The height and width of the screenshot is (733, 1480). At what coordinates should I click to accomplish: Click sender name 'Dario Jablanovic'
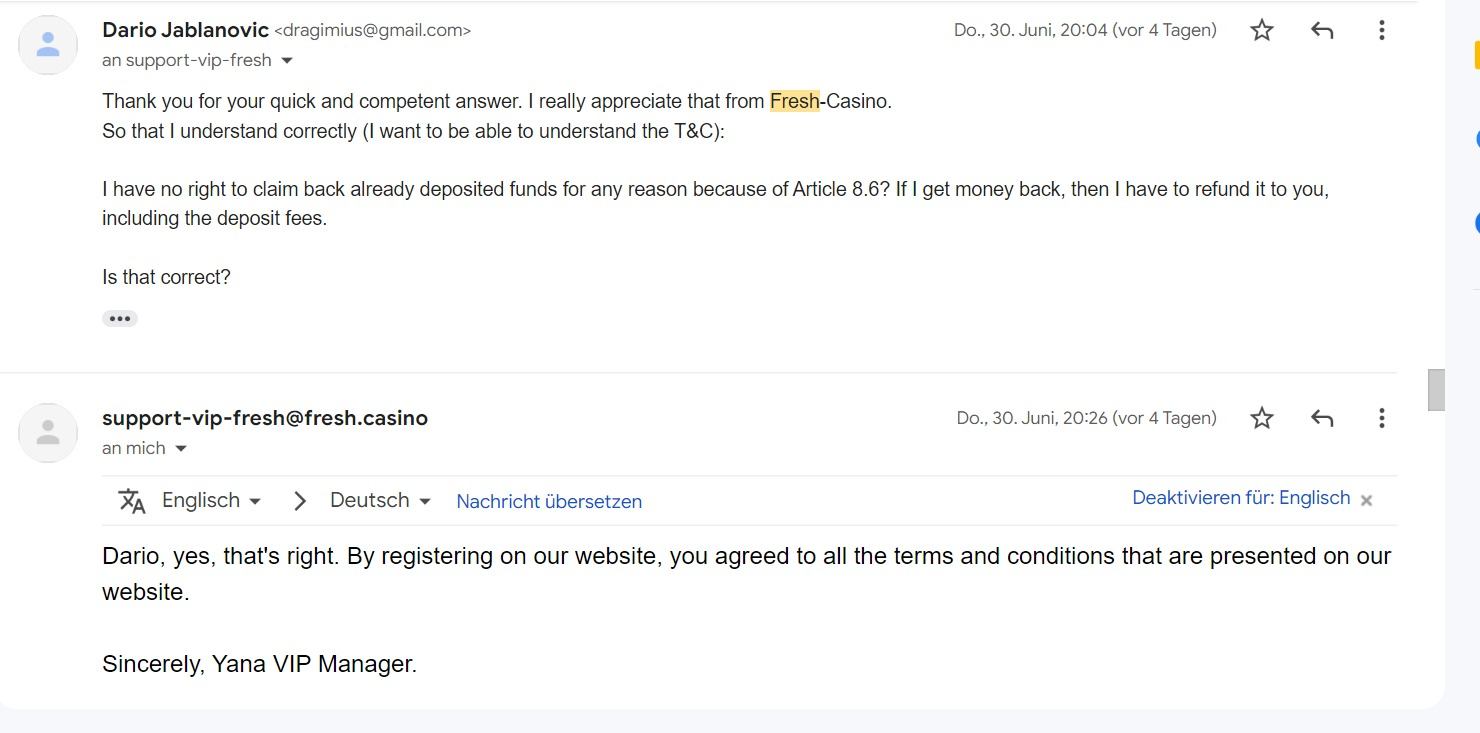click(x=185, y=30)
